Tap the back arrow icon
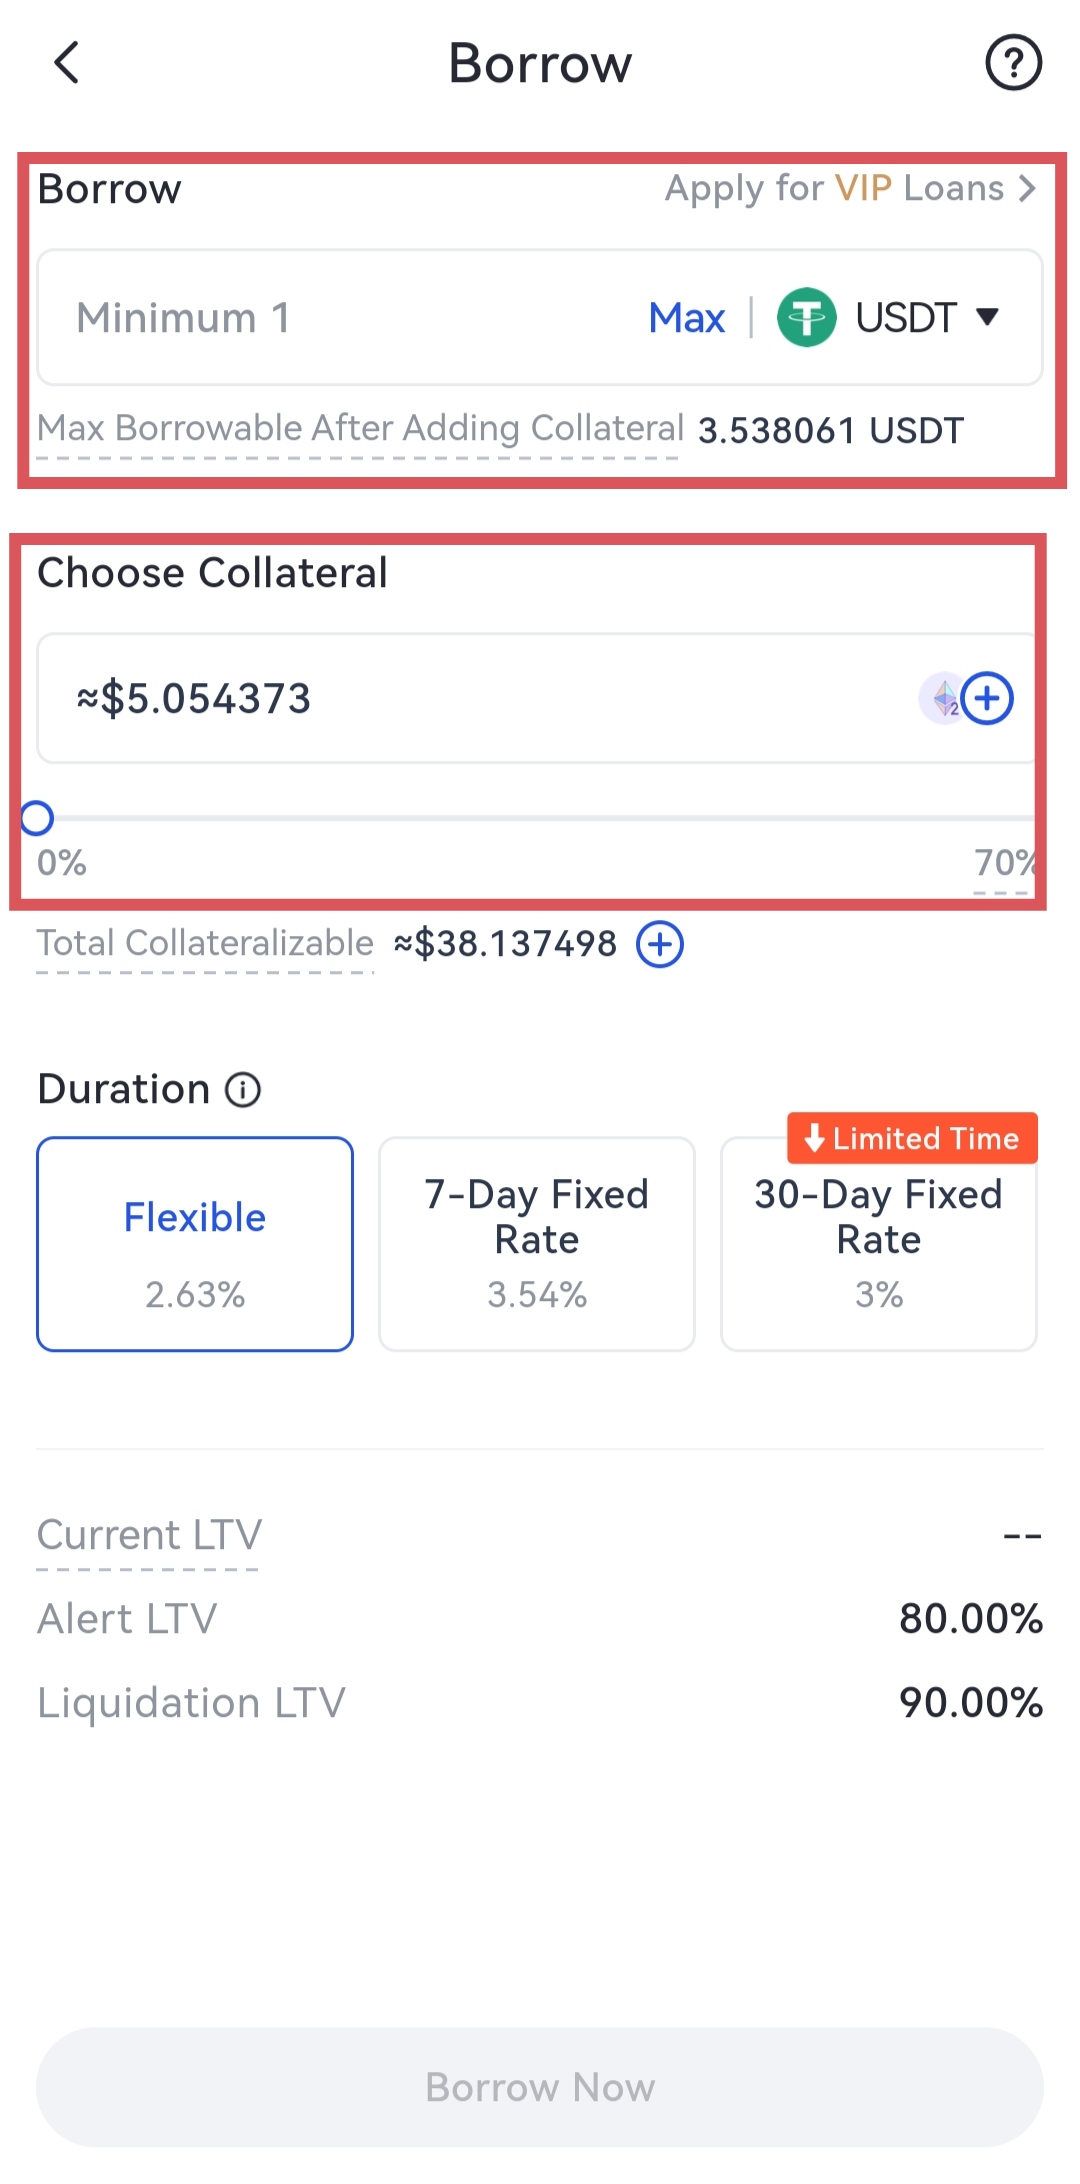This screenshot has height=2184, width=1080. [67, 63]
